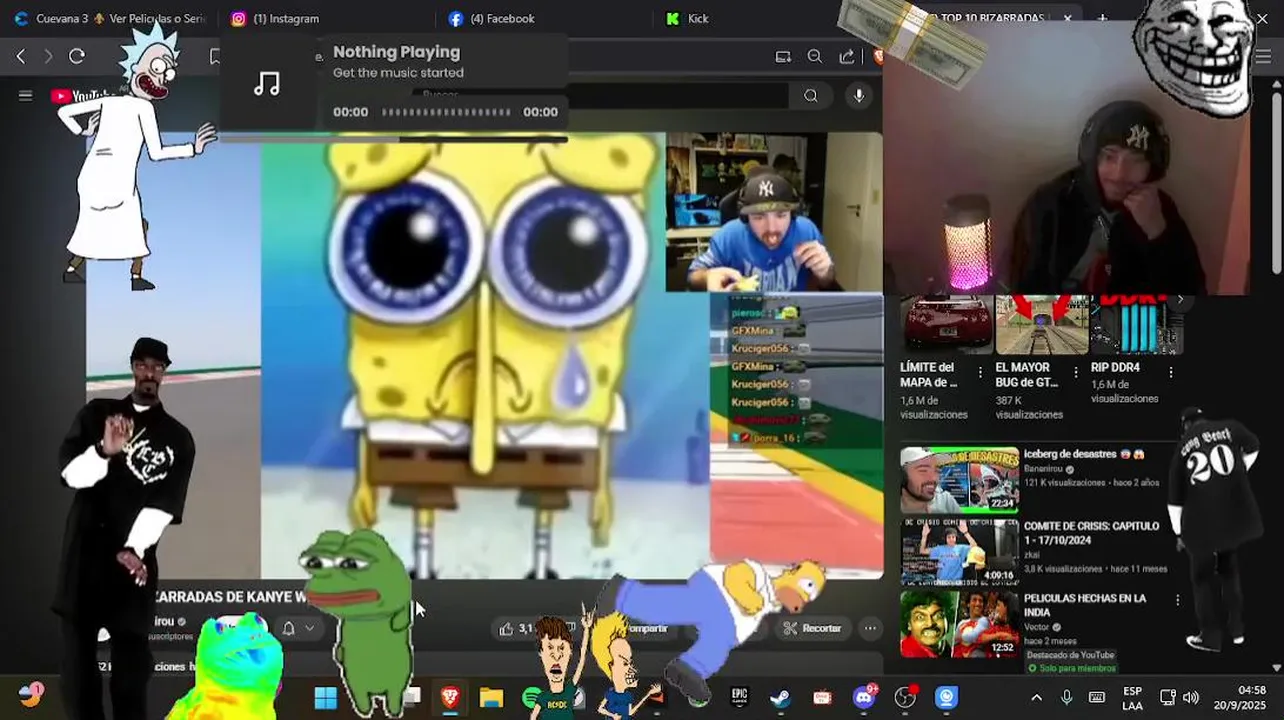Show hidden system tray icons chevron

point(1036,698)
